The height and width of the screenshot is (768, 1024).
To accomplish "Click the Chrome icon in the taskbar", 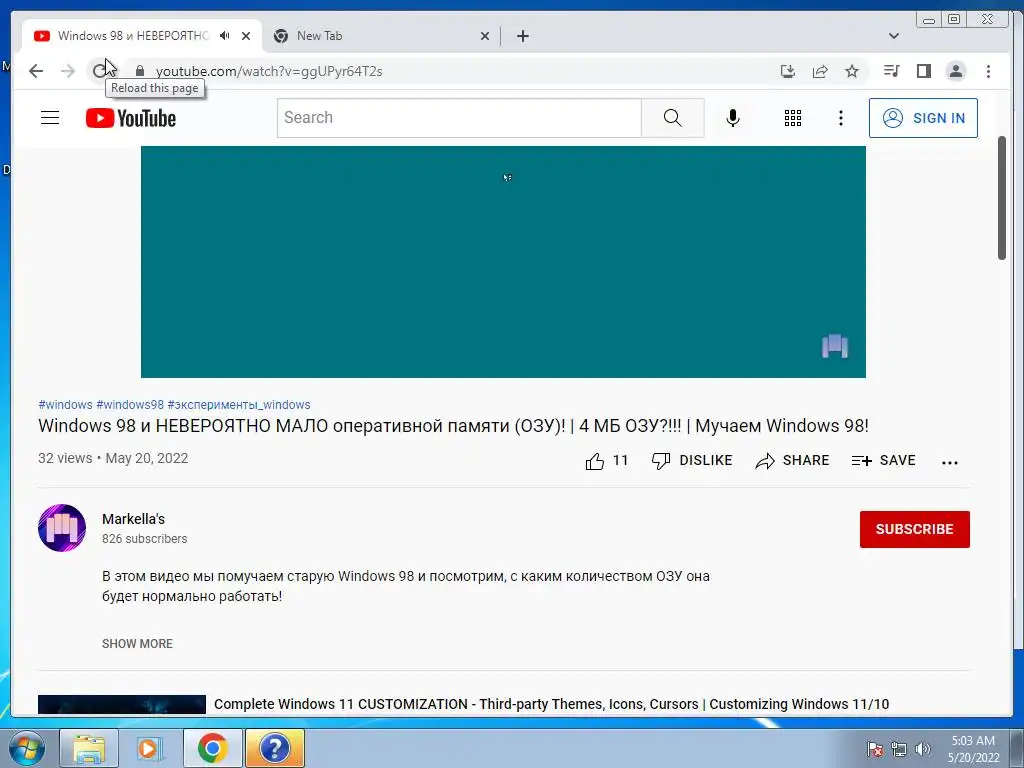I will (x=213, y=748).
